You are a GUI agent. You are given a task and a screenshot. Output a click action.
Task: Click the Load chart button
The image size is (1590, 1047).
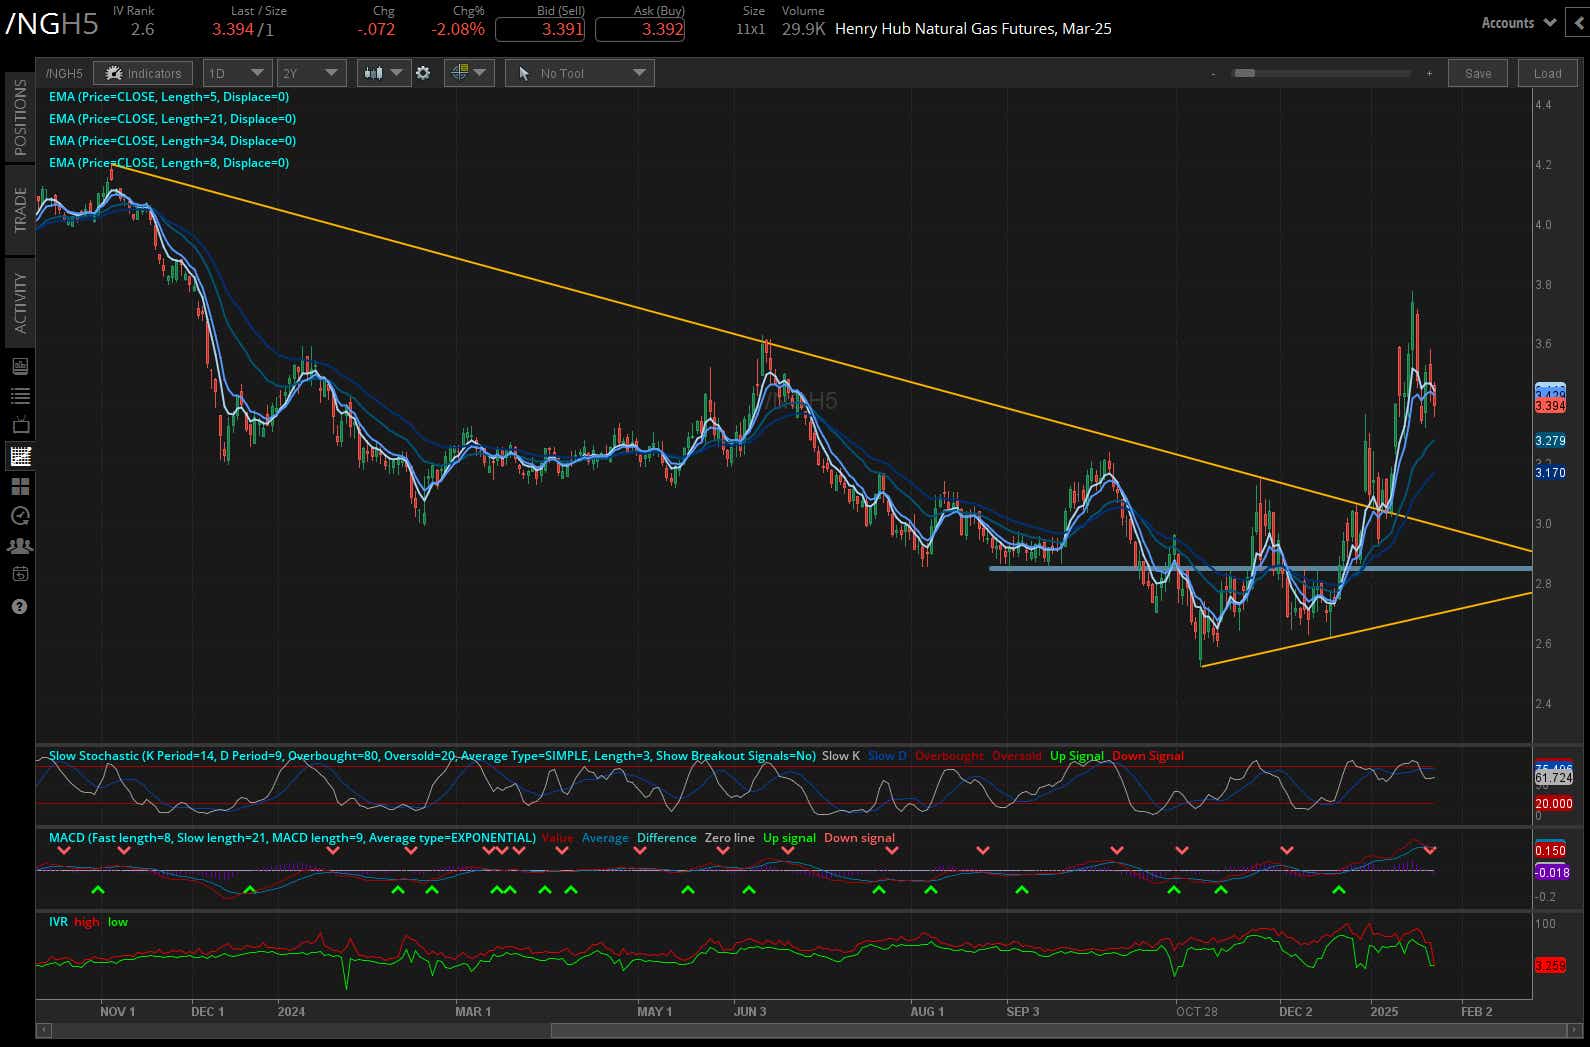[x=1547, y=73]
